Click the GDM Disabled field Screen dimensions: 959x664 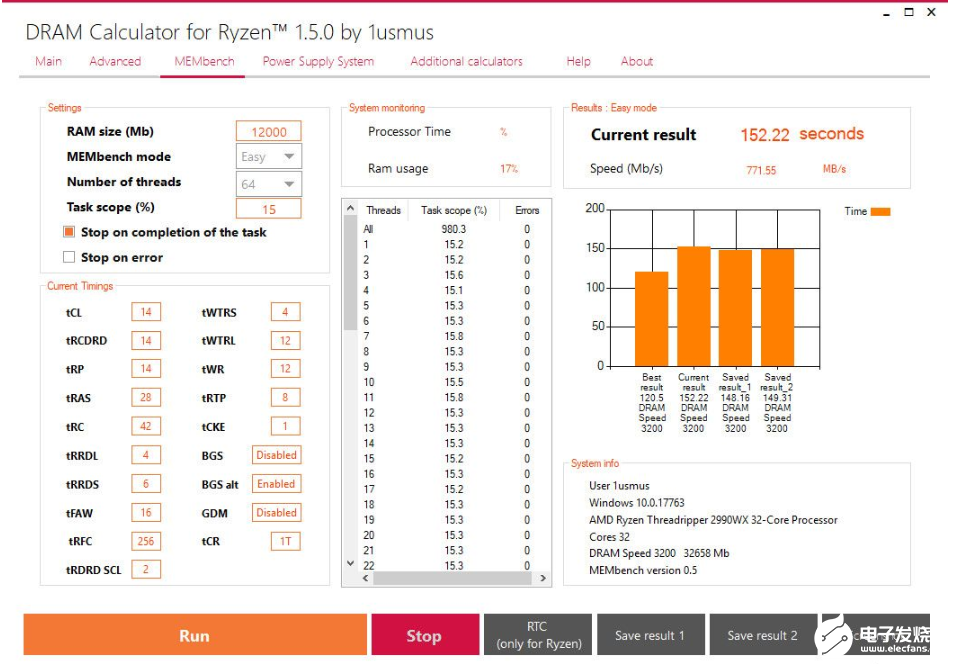click(x=276, y=512)
